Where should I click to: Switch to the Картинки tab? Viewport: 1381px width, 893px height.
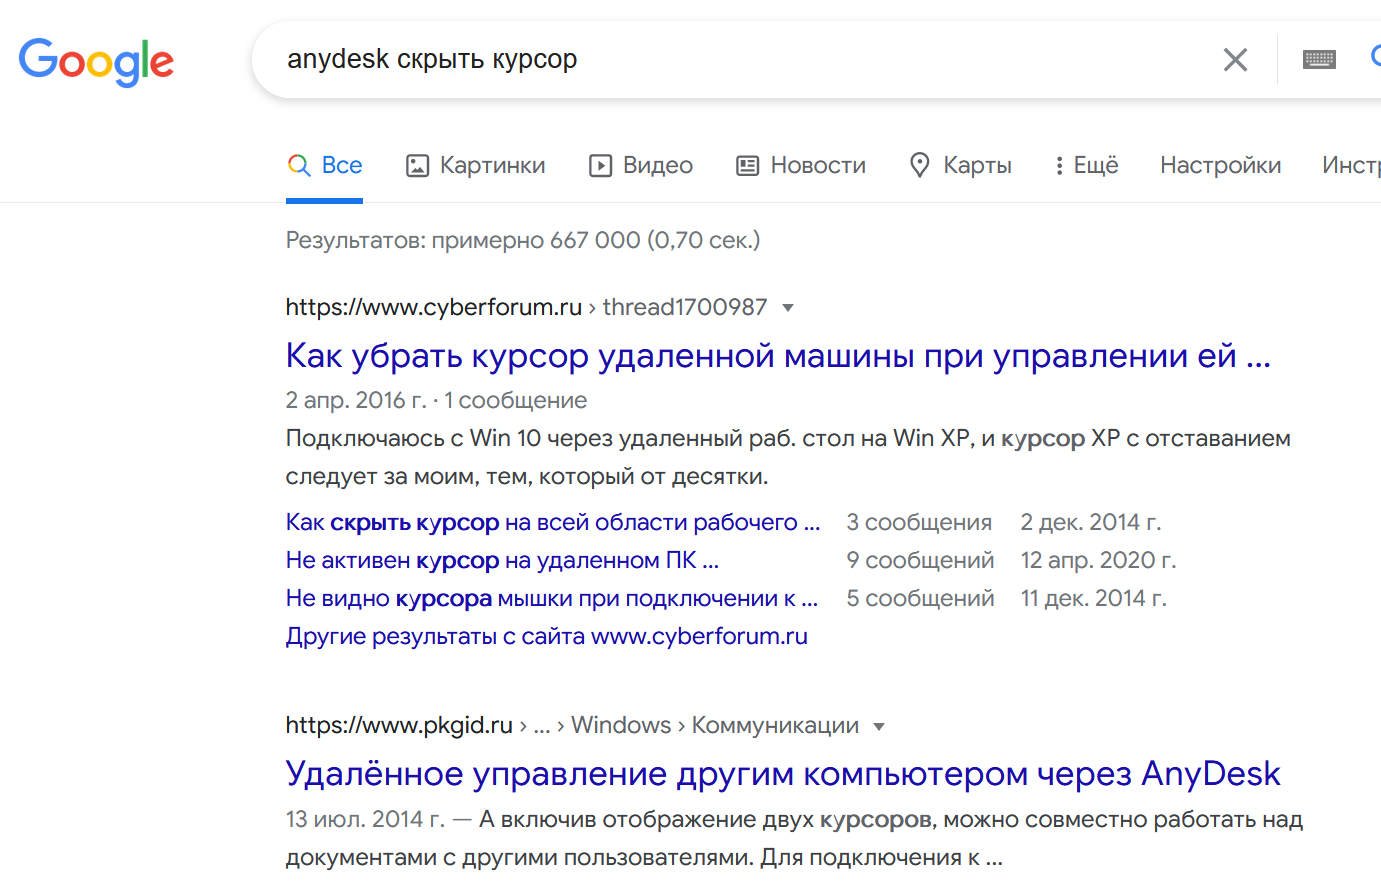click(x=475, y=166)
